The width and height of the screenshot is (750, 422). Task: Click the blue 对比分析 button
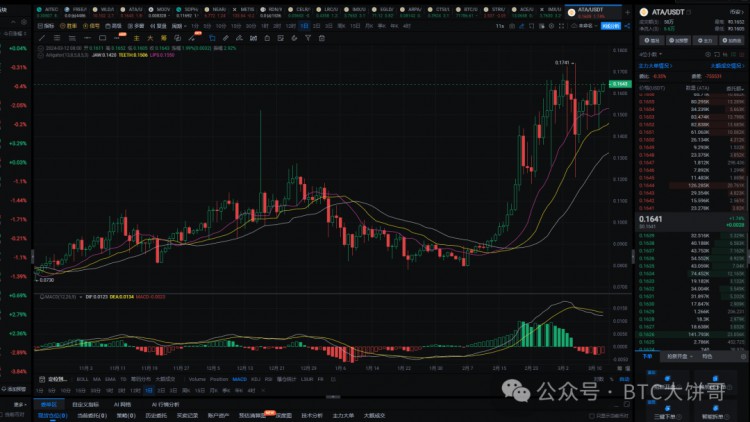[x=611, y=26]
